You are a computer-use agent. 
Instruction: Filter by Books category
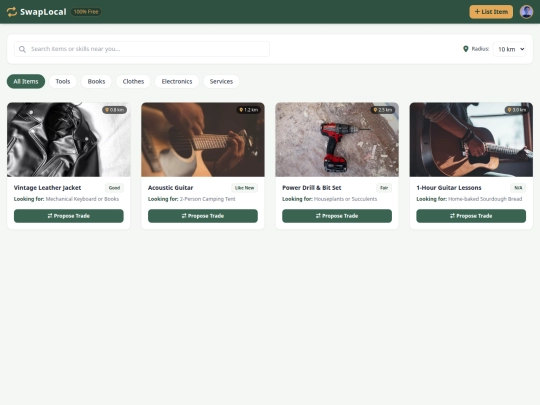(96, 82)
